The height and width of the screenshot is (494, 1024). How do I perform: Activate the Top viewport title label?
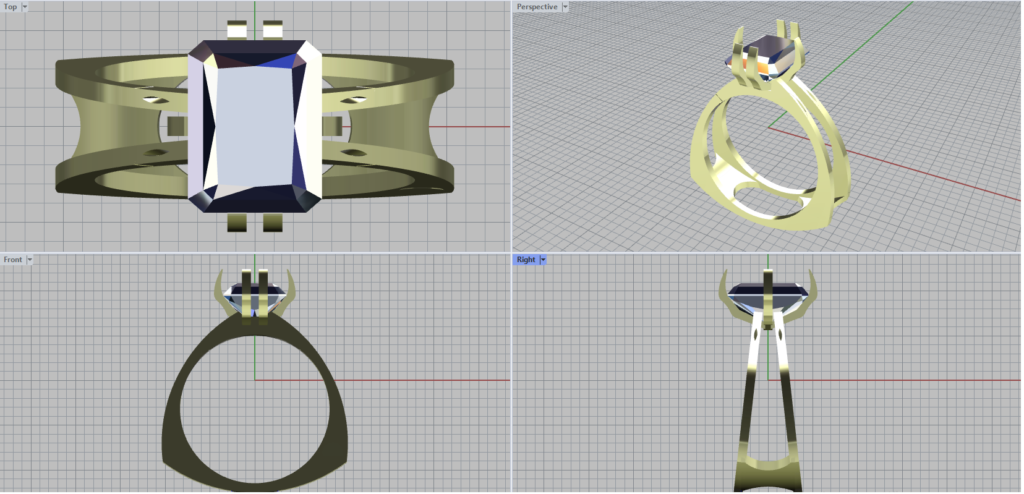[10, 7]
